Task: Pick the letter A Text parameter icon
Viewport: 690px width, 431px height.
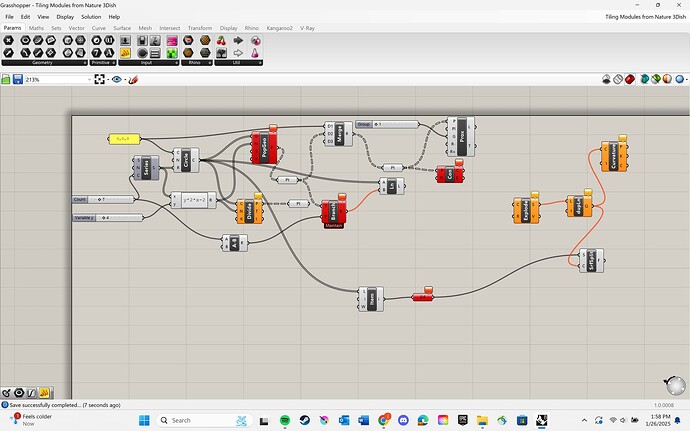Action: (x=109, y=53)
